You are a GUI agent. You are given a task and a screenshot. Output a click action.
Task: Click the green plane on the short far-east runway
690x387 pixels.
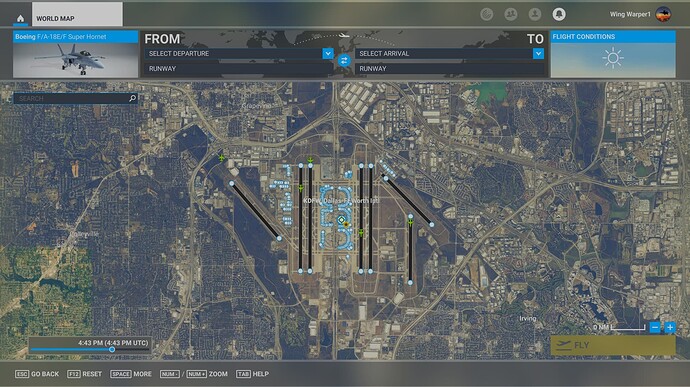(410, 223)
